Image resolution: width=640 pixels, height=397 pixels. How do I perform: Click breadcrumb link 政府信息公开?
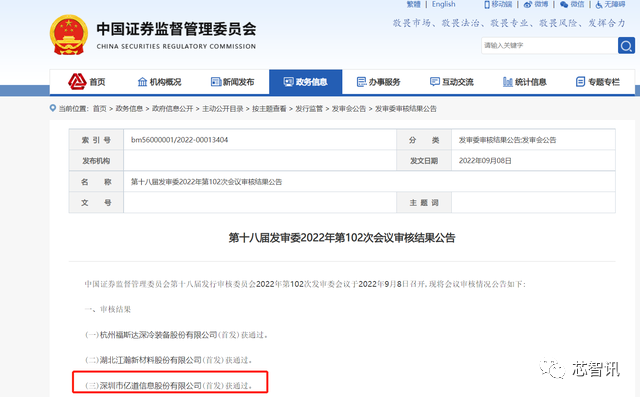coord(173,109)
